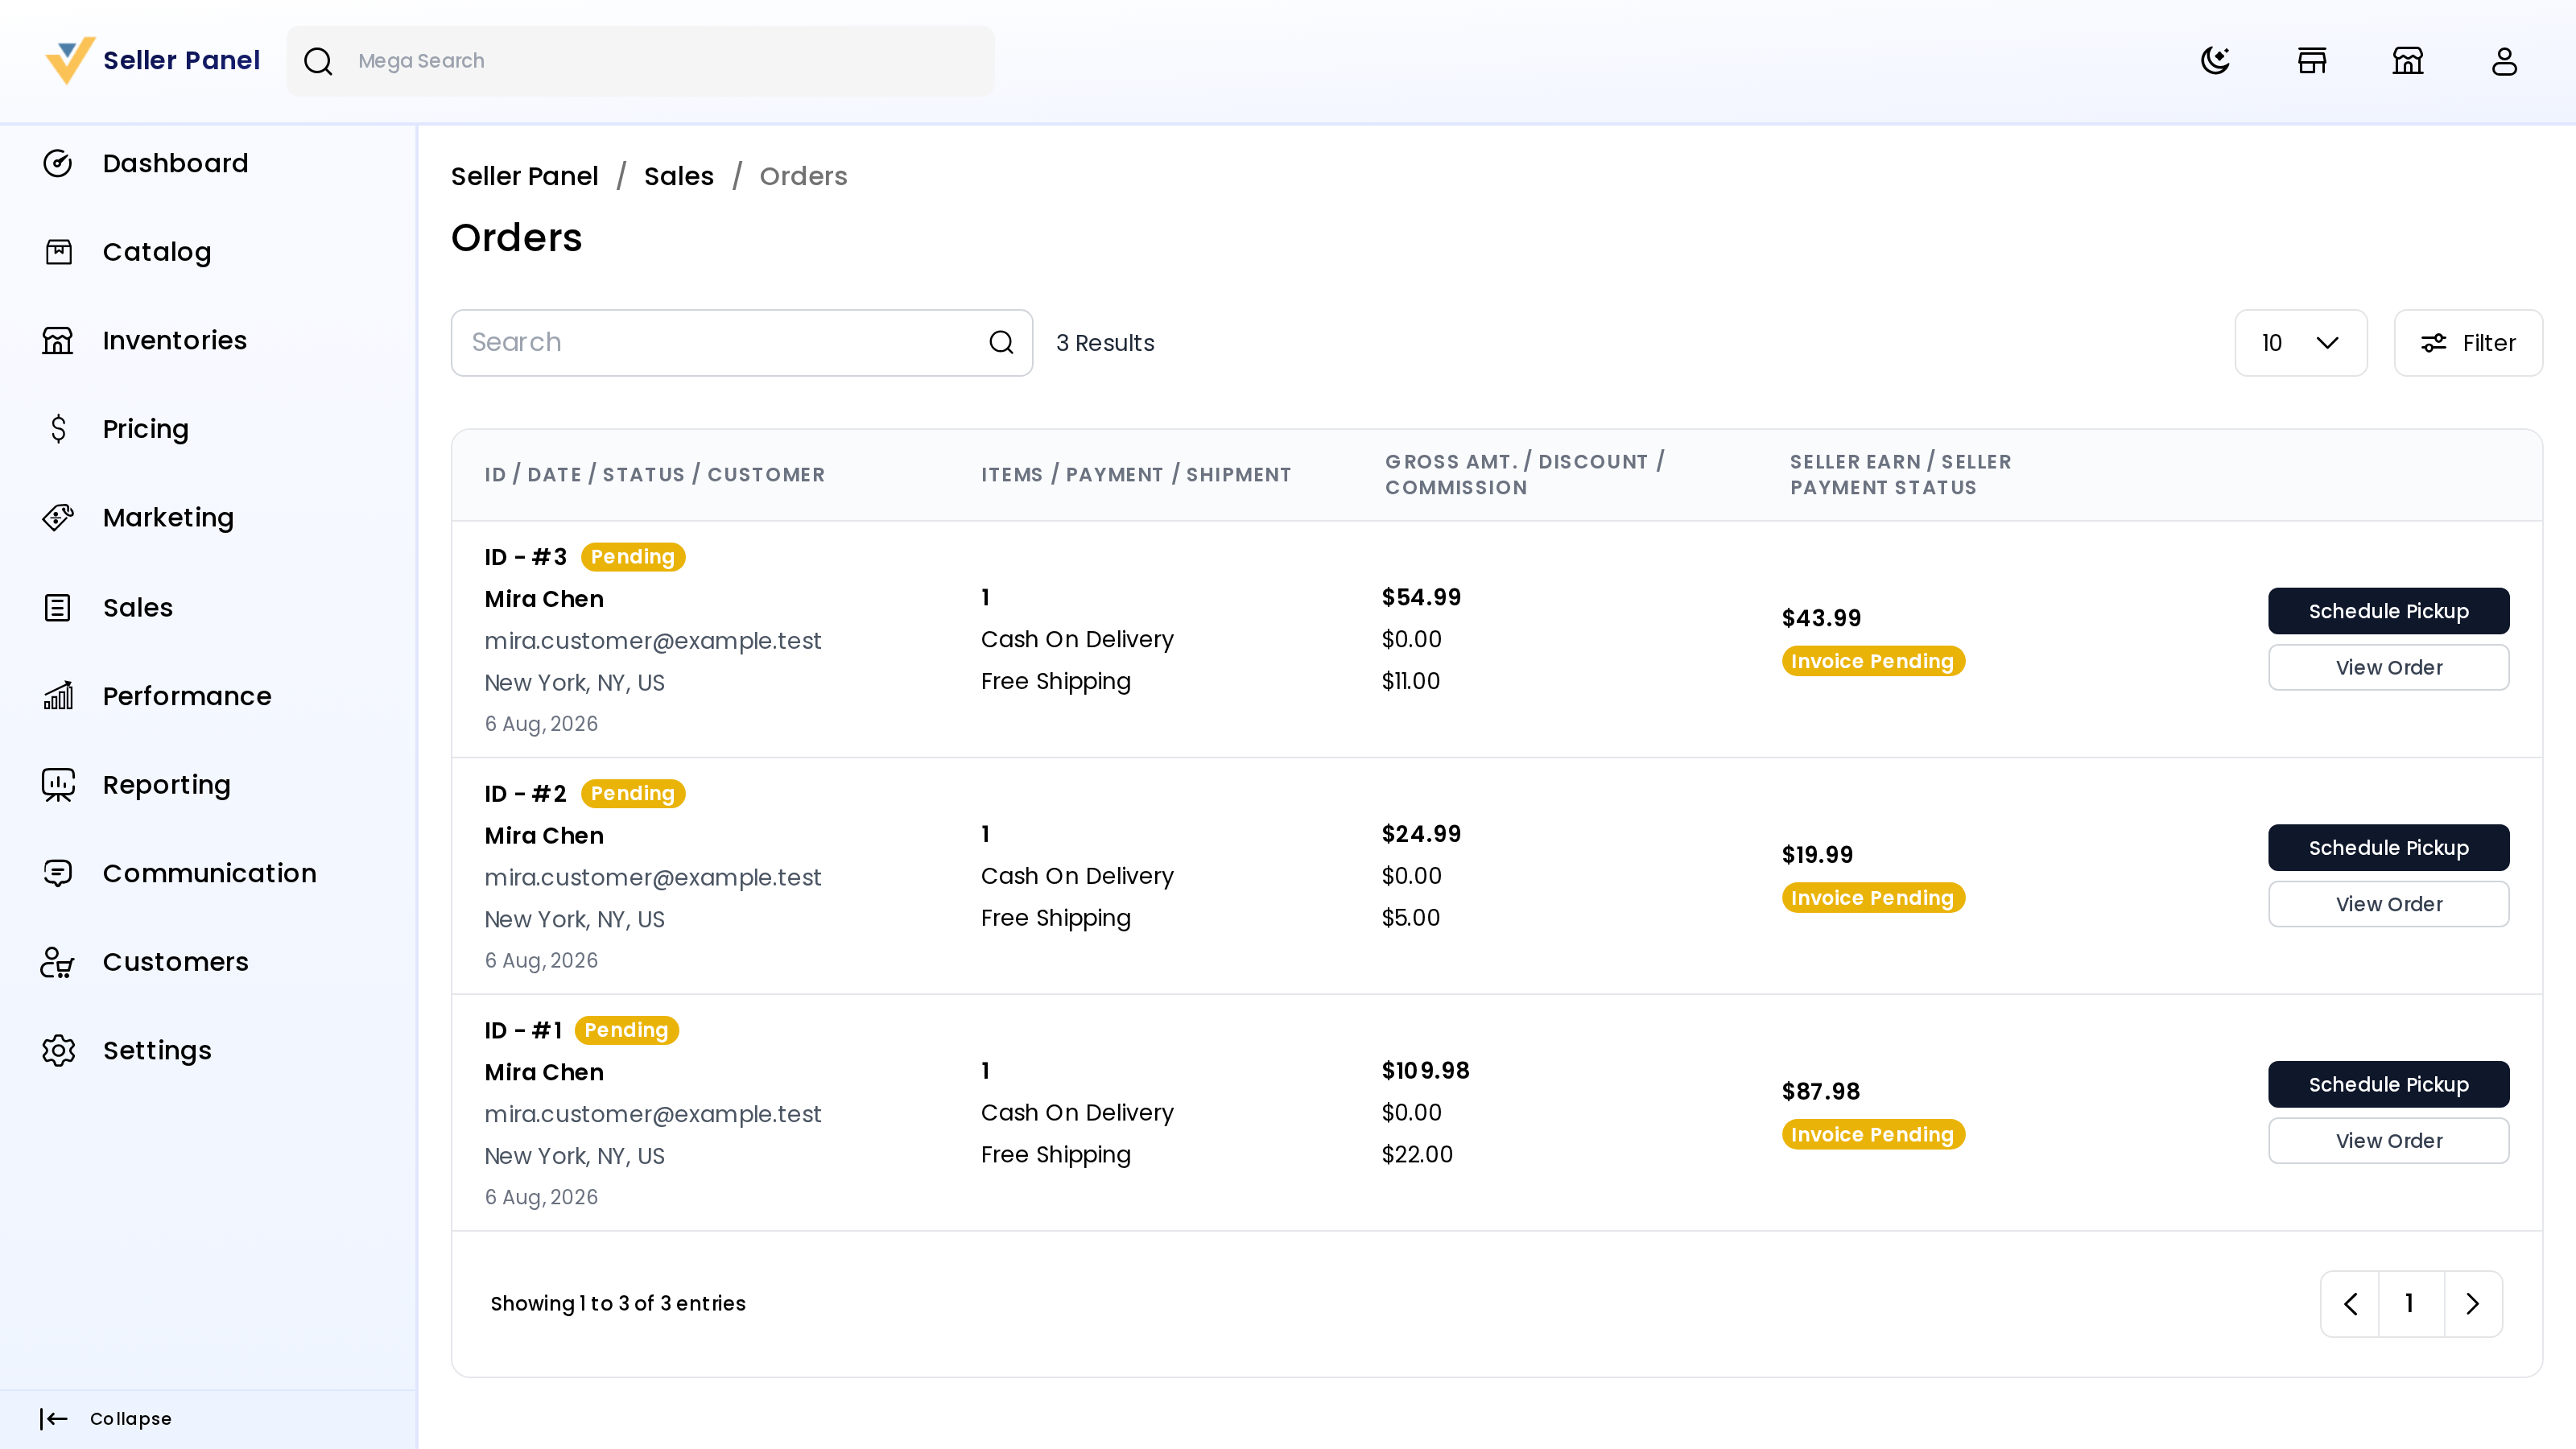Viewport: 2576px width, 1449px height.
Task: Click the Filter button label
Action: pyautogui.click(x=2488, y=343)
